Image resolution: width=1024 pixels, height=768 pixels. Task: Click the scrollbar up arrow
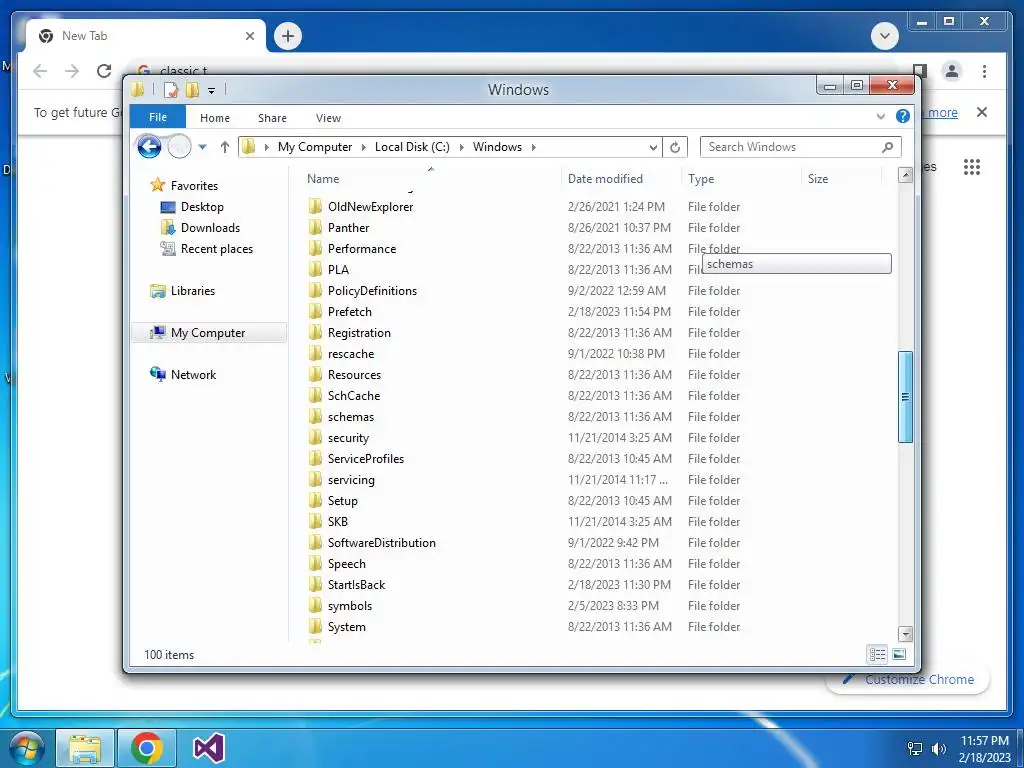tap(905, 175)
